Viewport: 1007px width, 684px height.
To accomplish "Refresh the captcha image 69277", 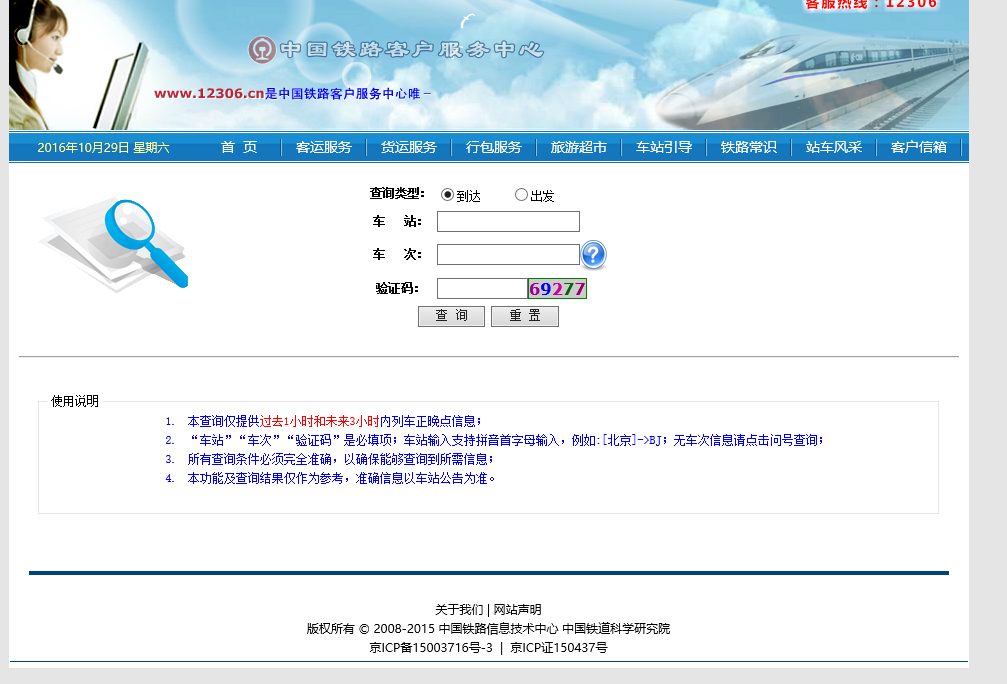I will pos(557,288).
